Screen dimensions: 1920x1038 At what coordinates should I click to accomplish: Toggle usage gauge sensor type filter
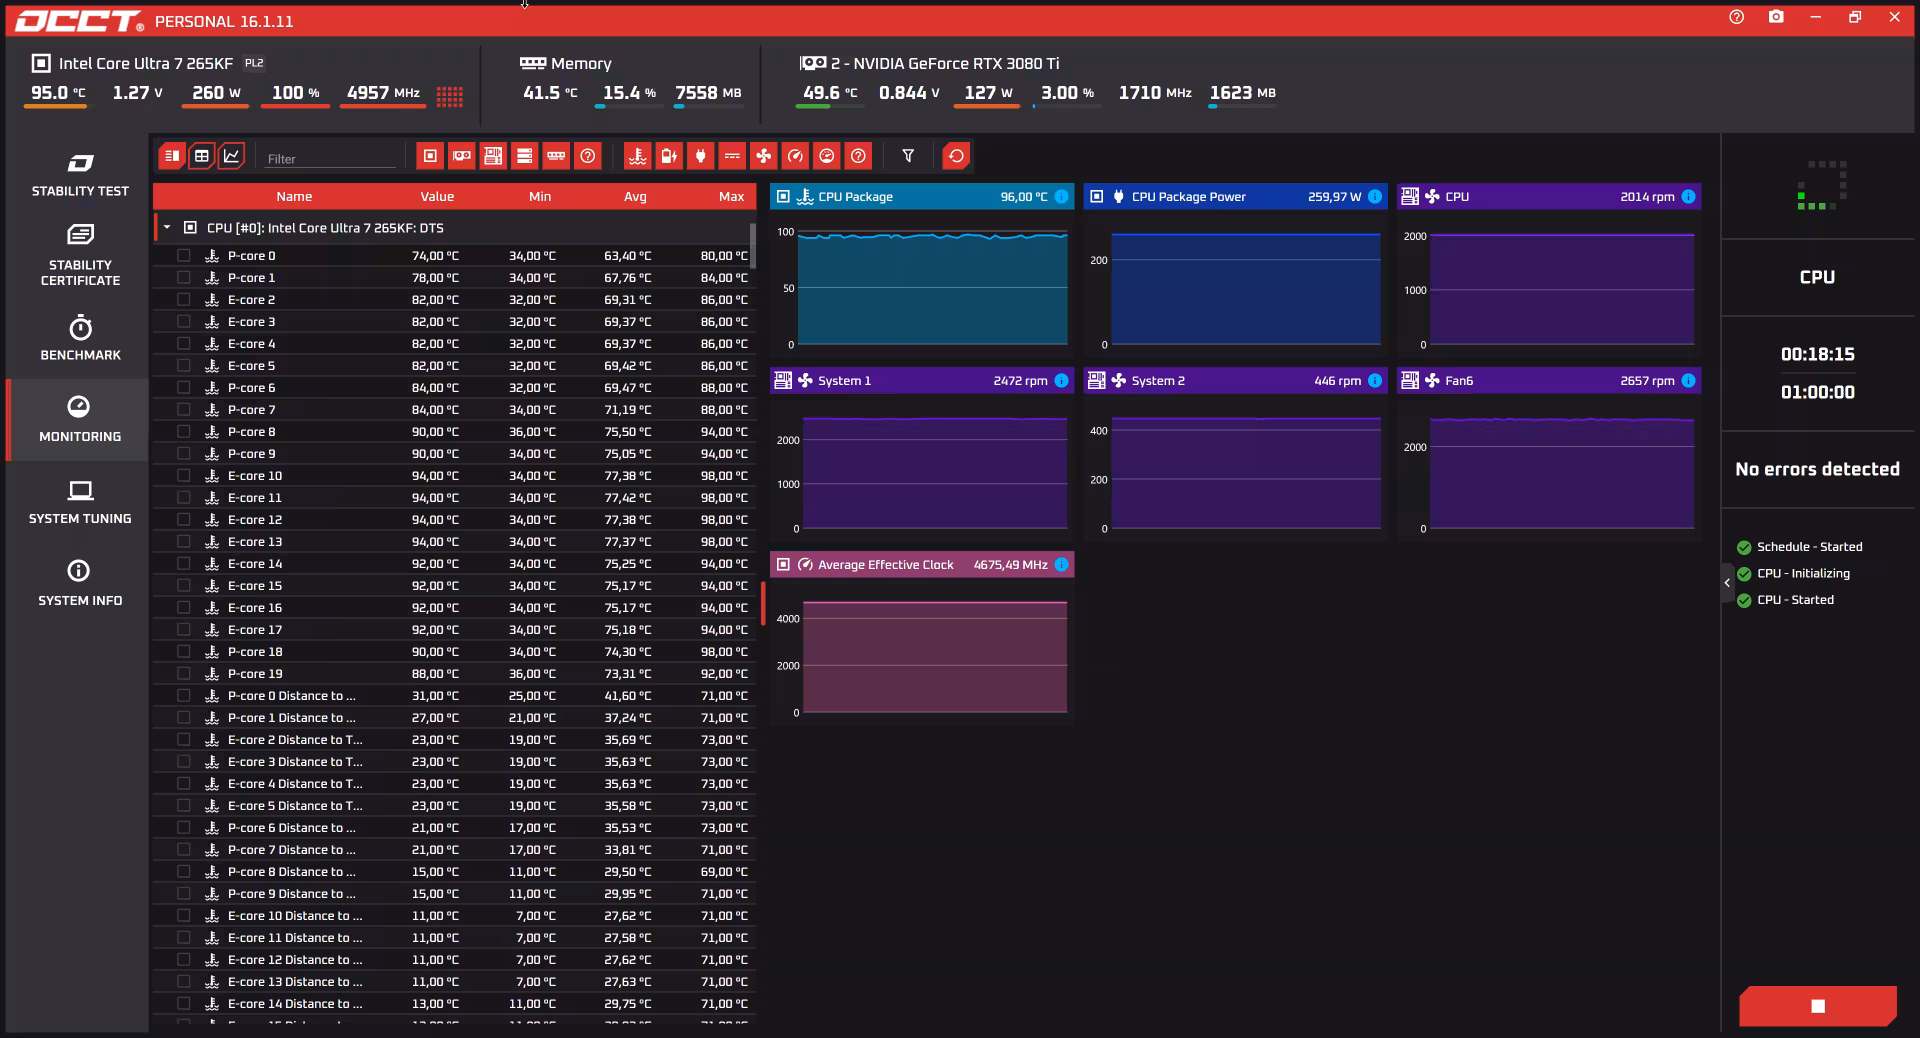pyautogui.click(x=826, y=156)
